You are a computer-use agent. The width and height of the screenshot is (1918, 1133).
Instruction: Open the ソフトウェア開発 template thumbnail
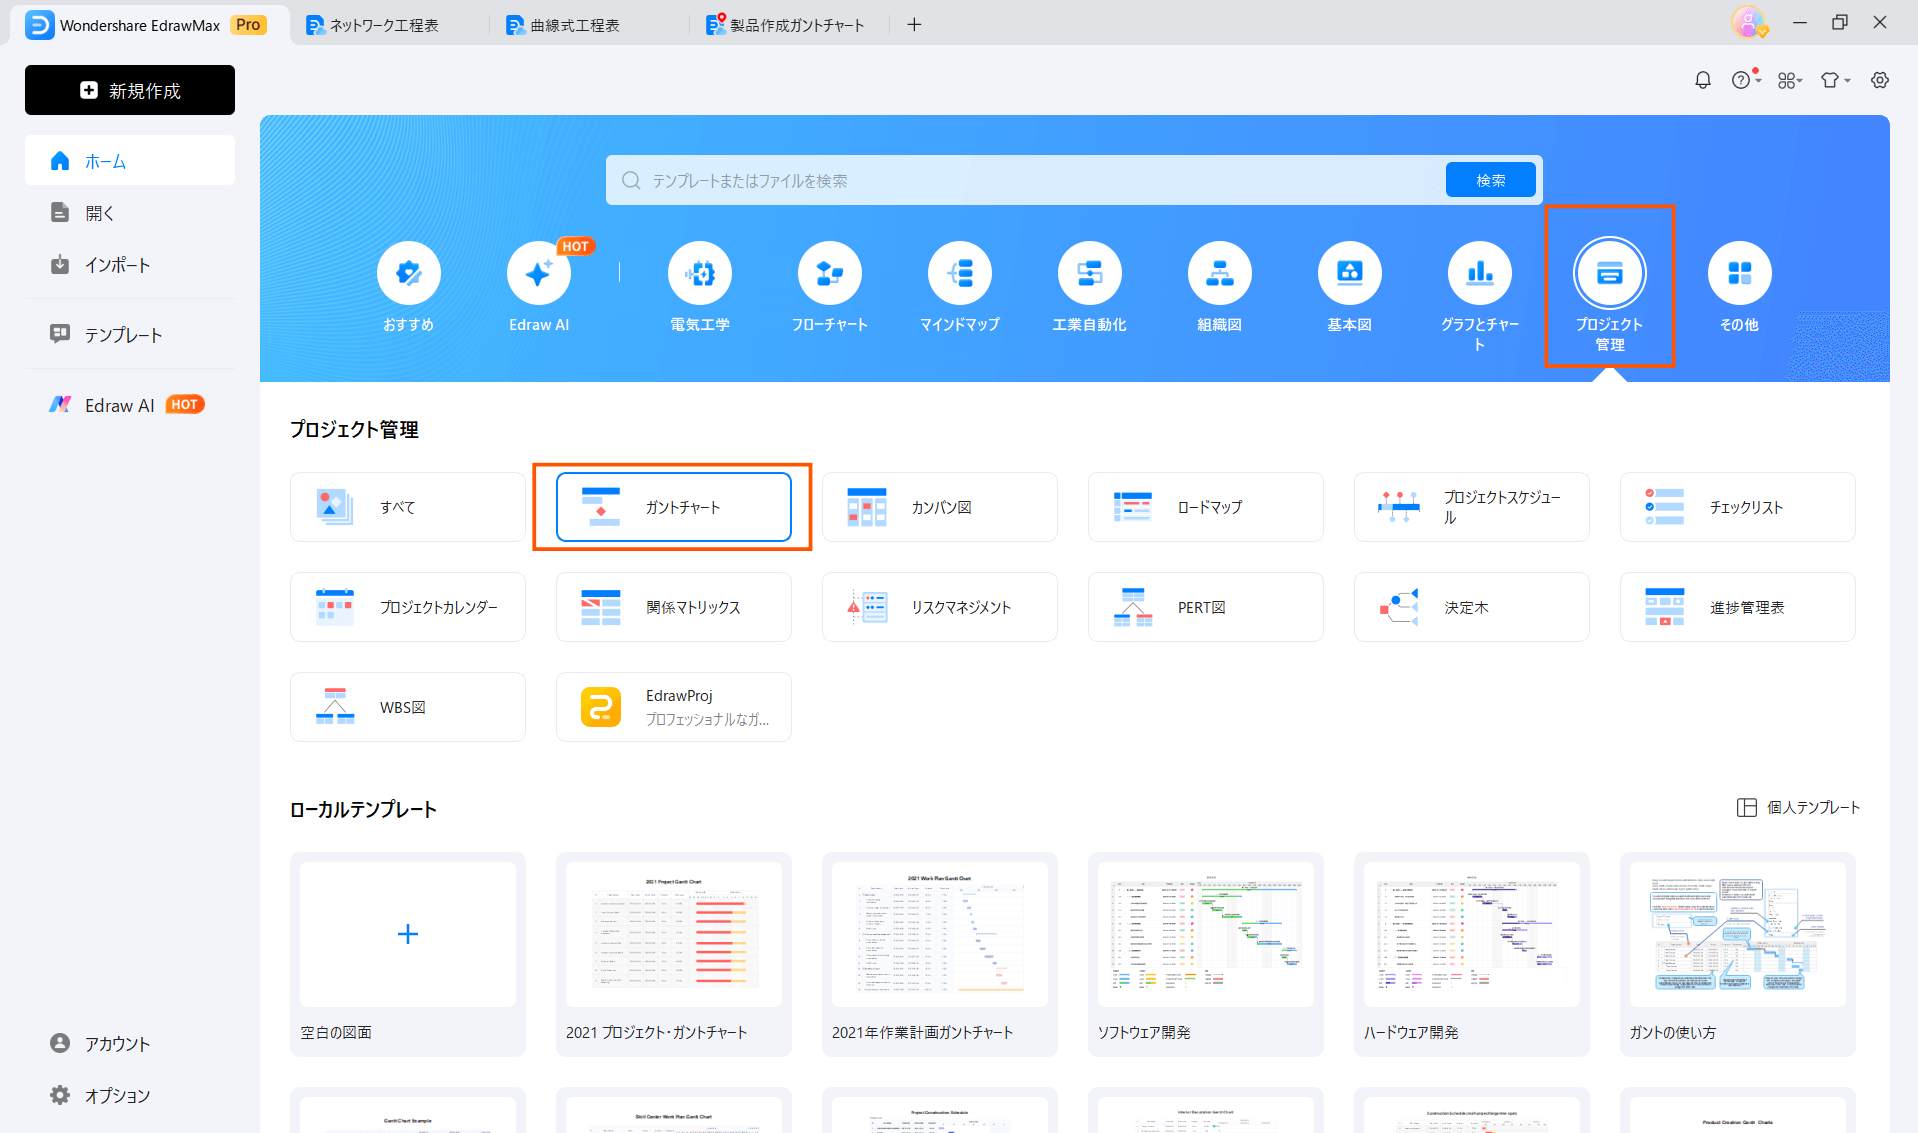1205,935
